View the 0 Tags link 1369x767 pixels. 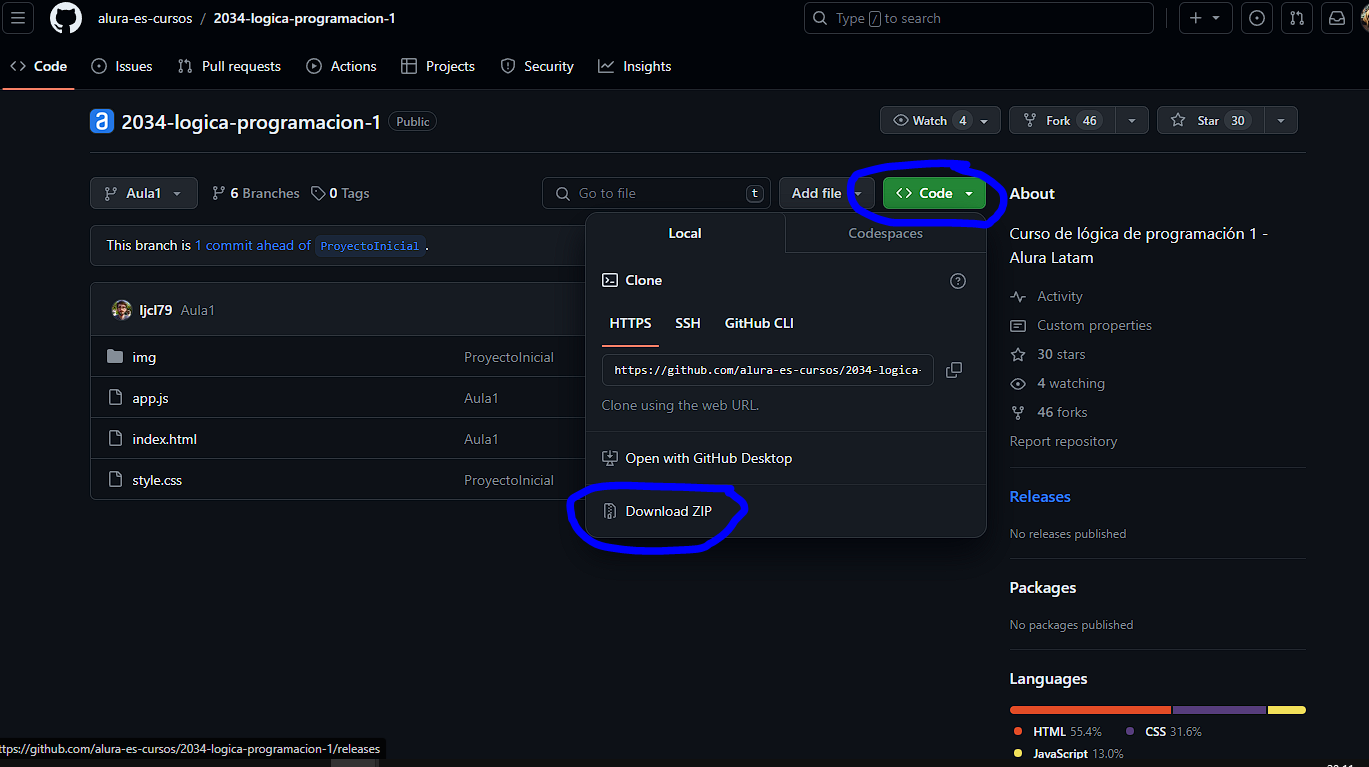pyautogui.click(x=340, y=193)
